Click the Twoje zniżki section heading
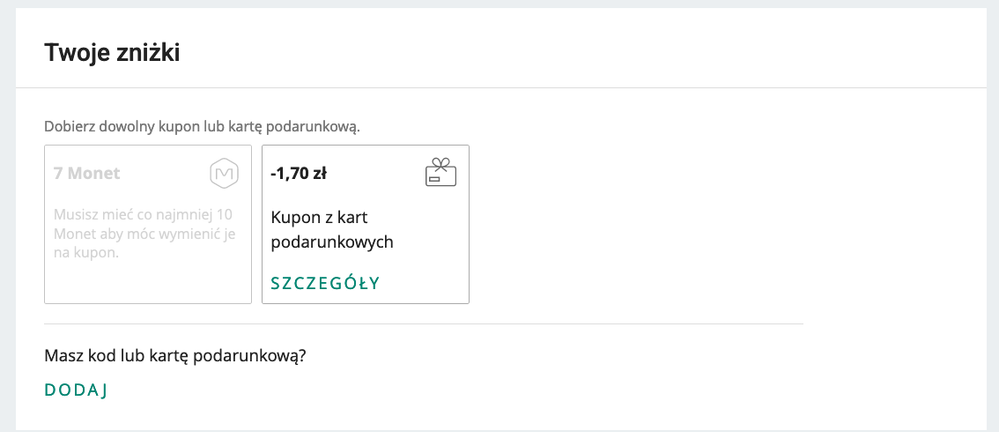Viewport: 999px width, 432px height. 112,54
